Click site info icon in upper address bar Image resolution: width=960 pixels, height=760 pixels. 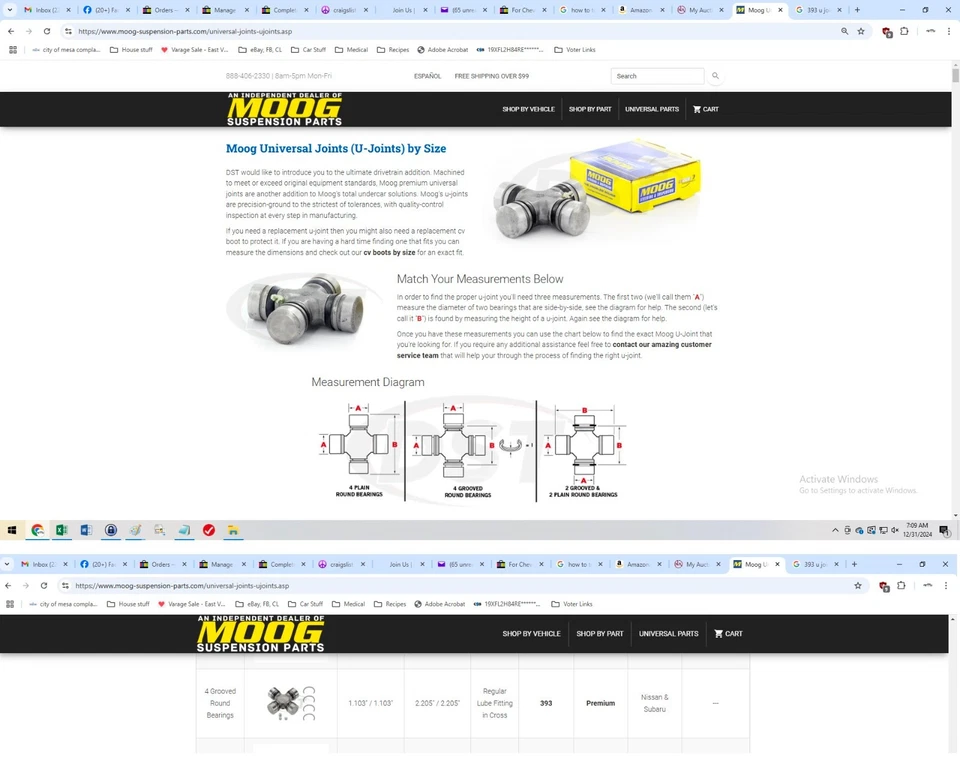coord(68,31)
